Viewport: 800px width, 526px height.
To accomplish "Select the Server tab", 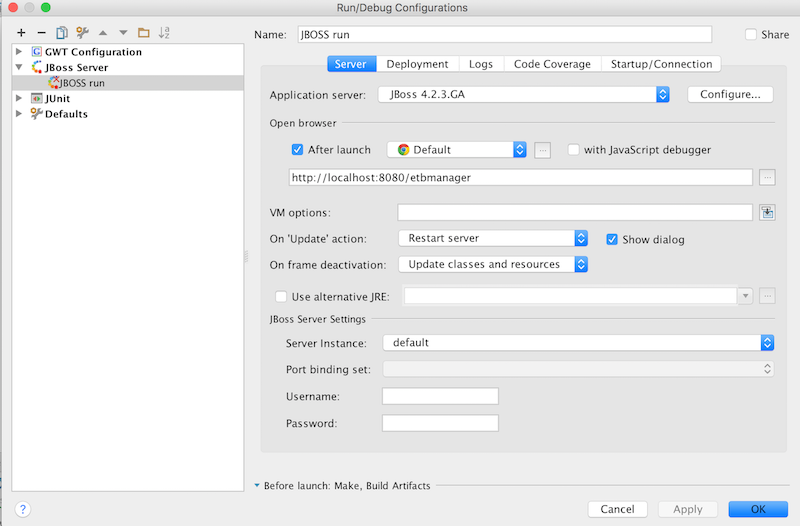I will pyautogui.click(x=351, y=64).
